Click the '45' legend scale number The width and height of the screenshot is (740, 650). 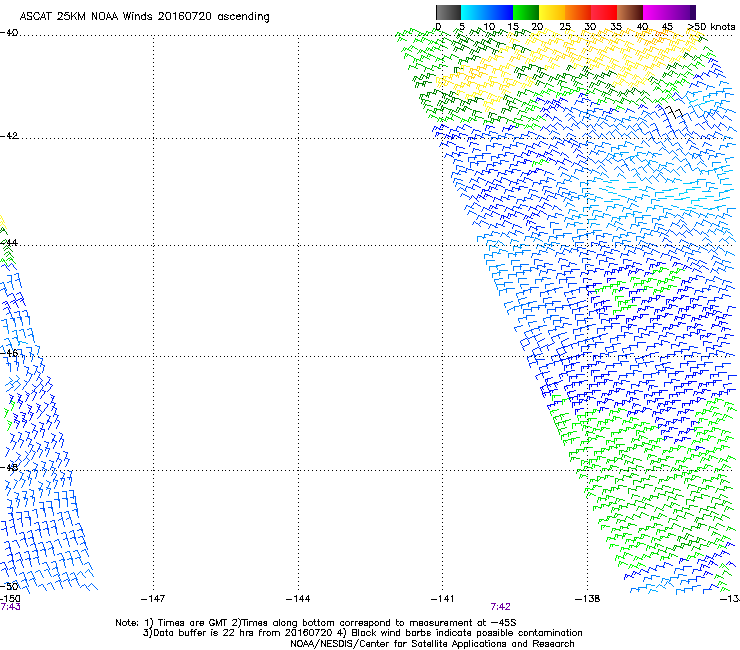tap(667, 27)
